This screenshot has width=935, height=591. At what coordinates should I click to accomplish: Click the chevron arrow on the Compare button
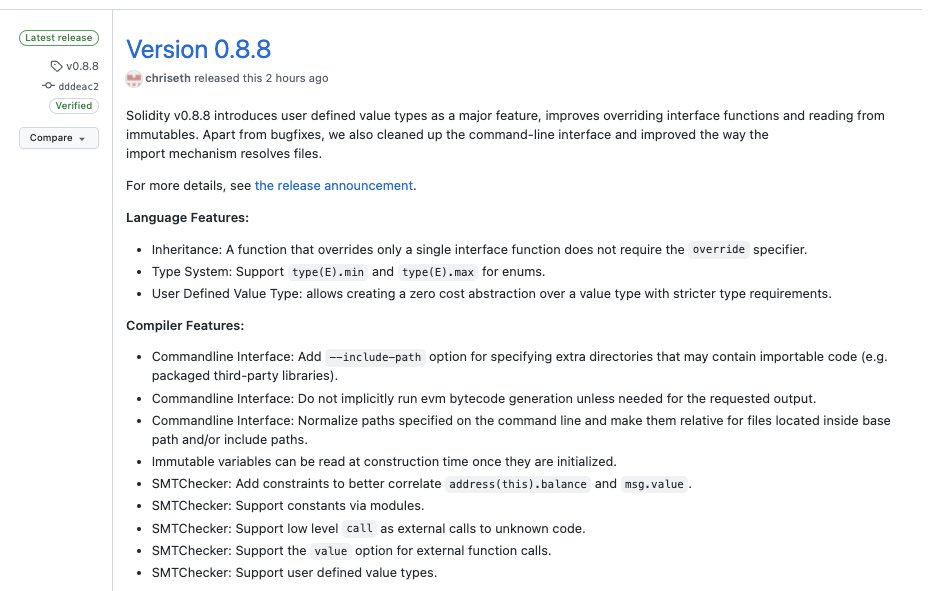[83, 138]
